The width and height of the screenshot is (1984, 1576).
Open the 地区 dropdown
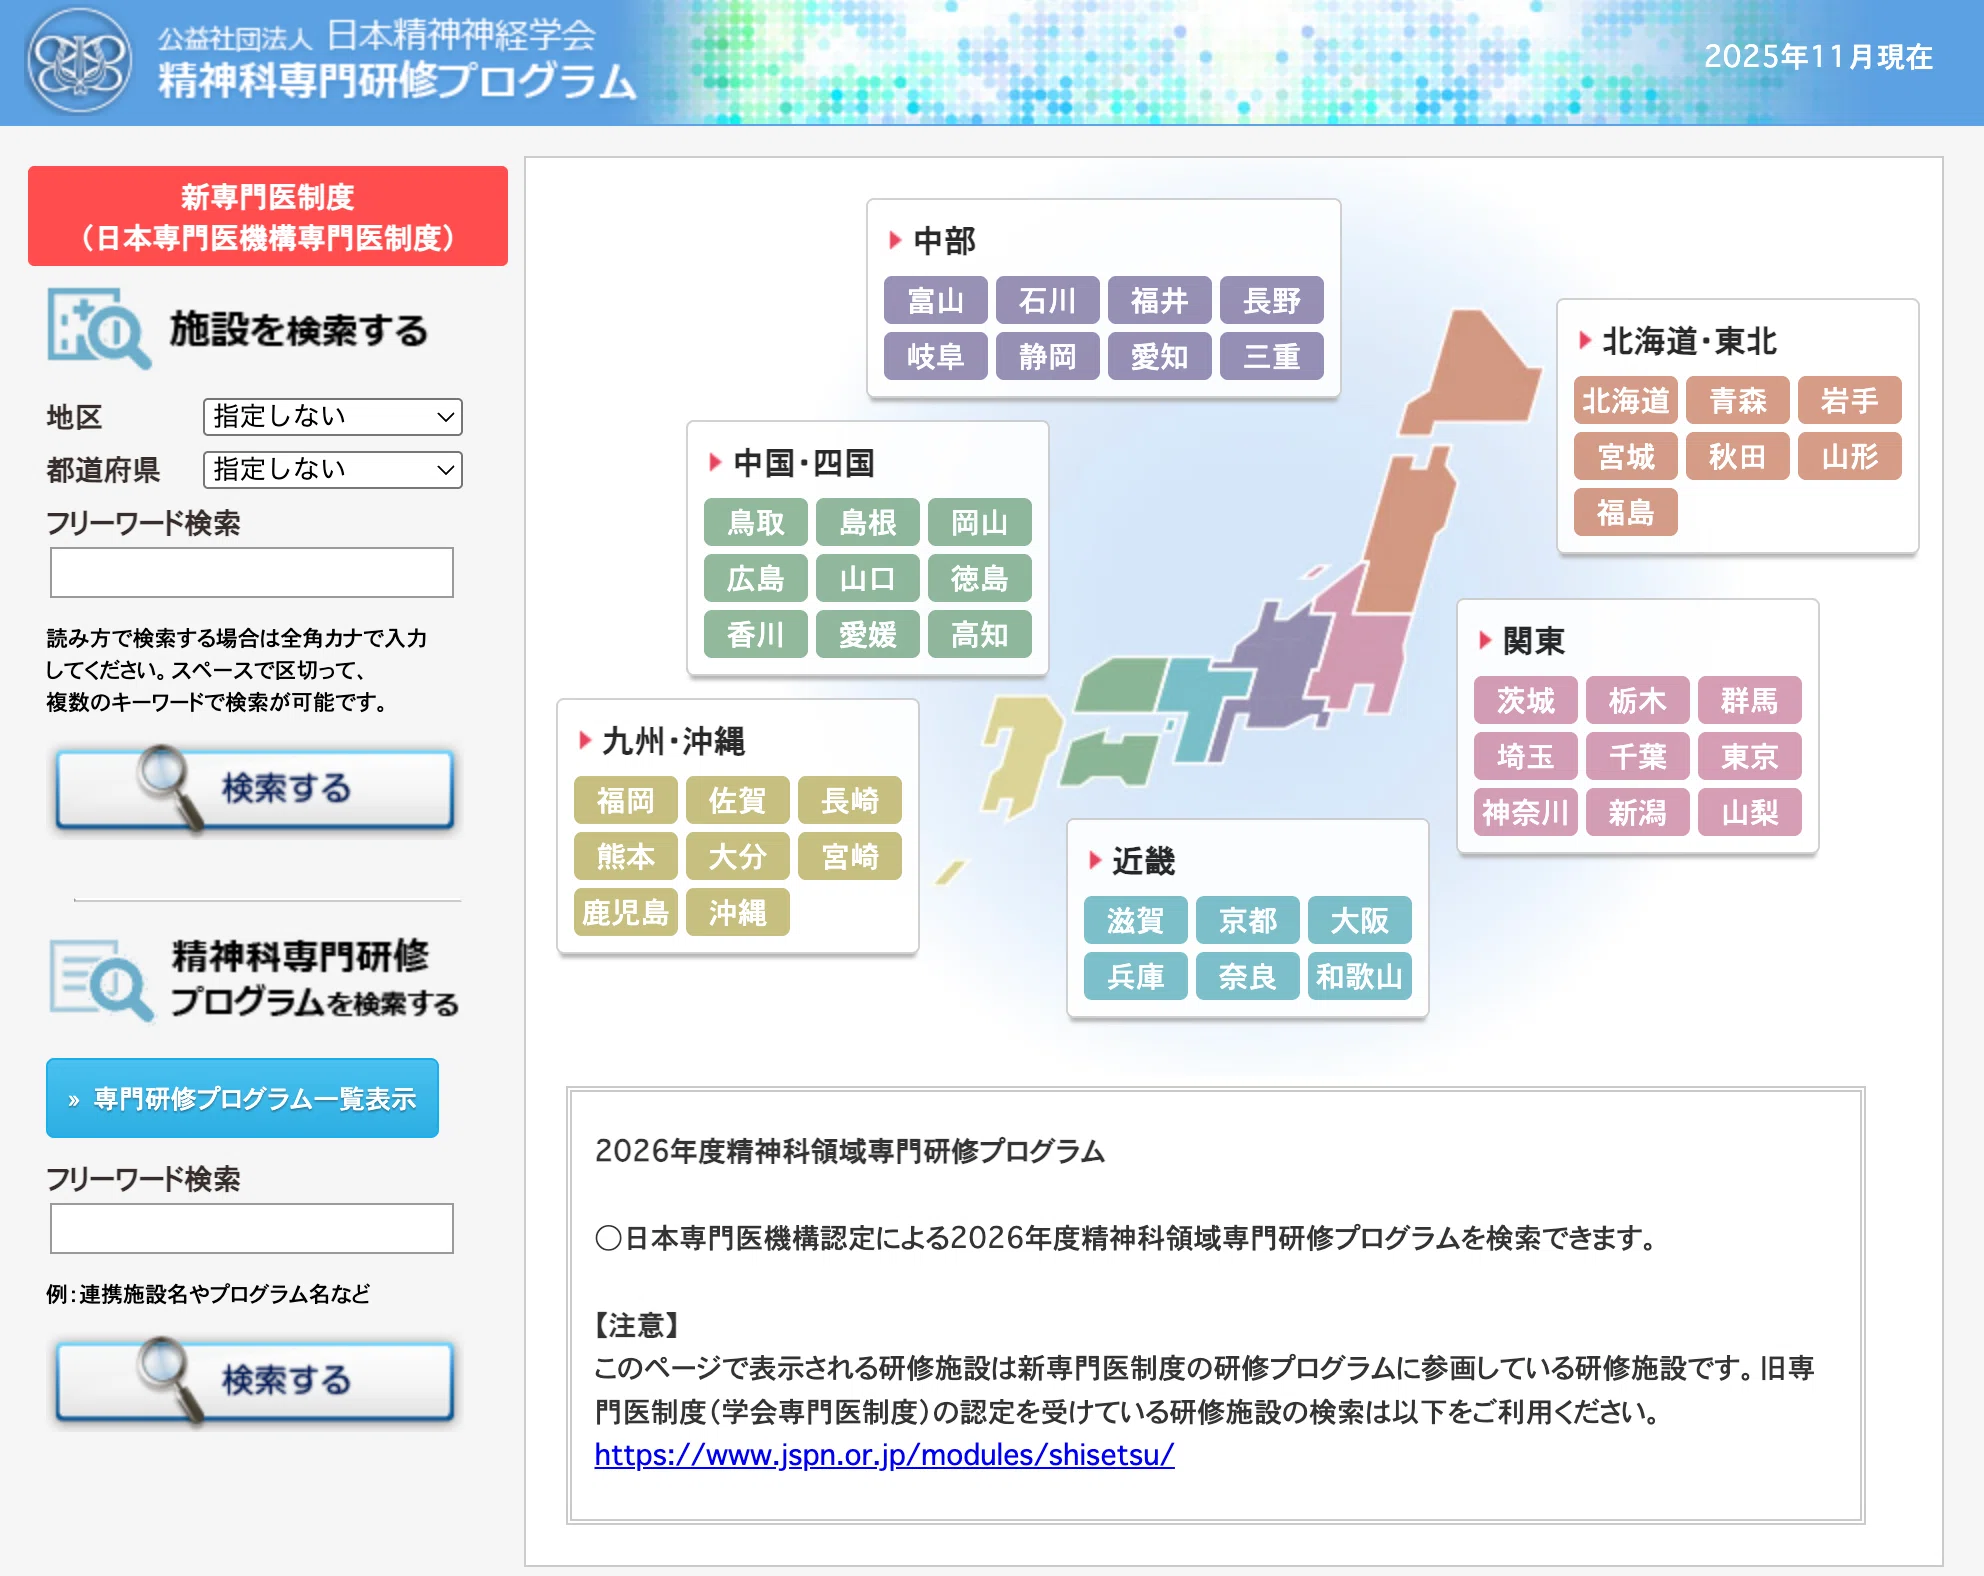333,417
